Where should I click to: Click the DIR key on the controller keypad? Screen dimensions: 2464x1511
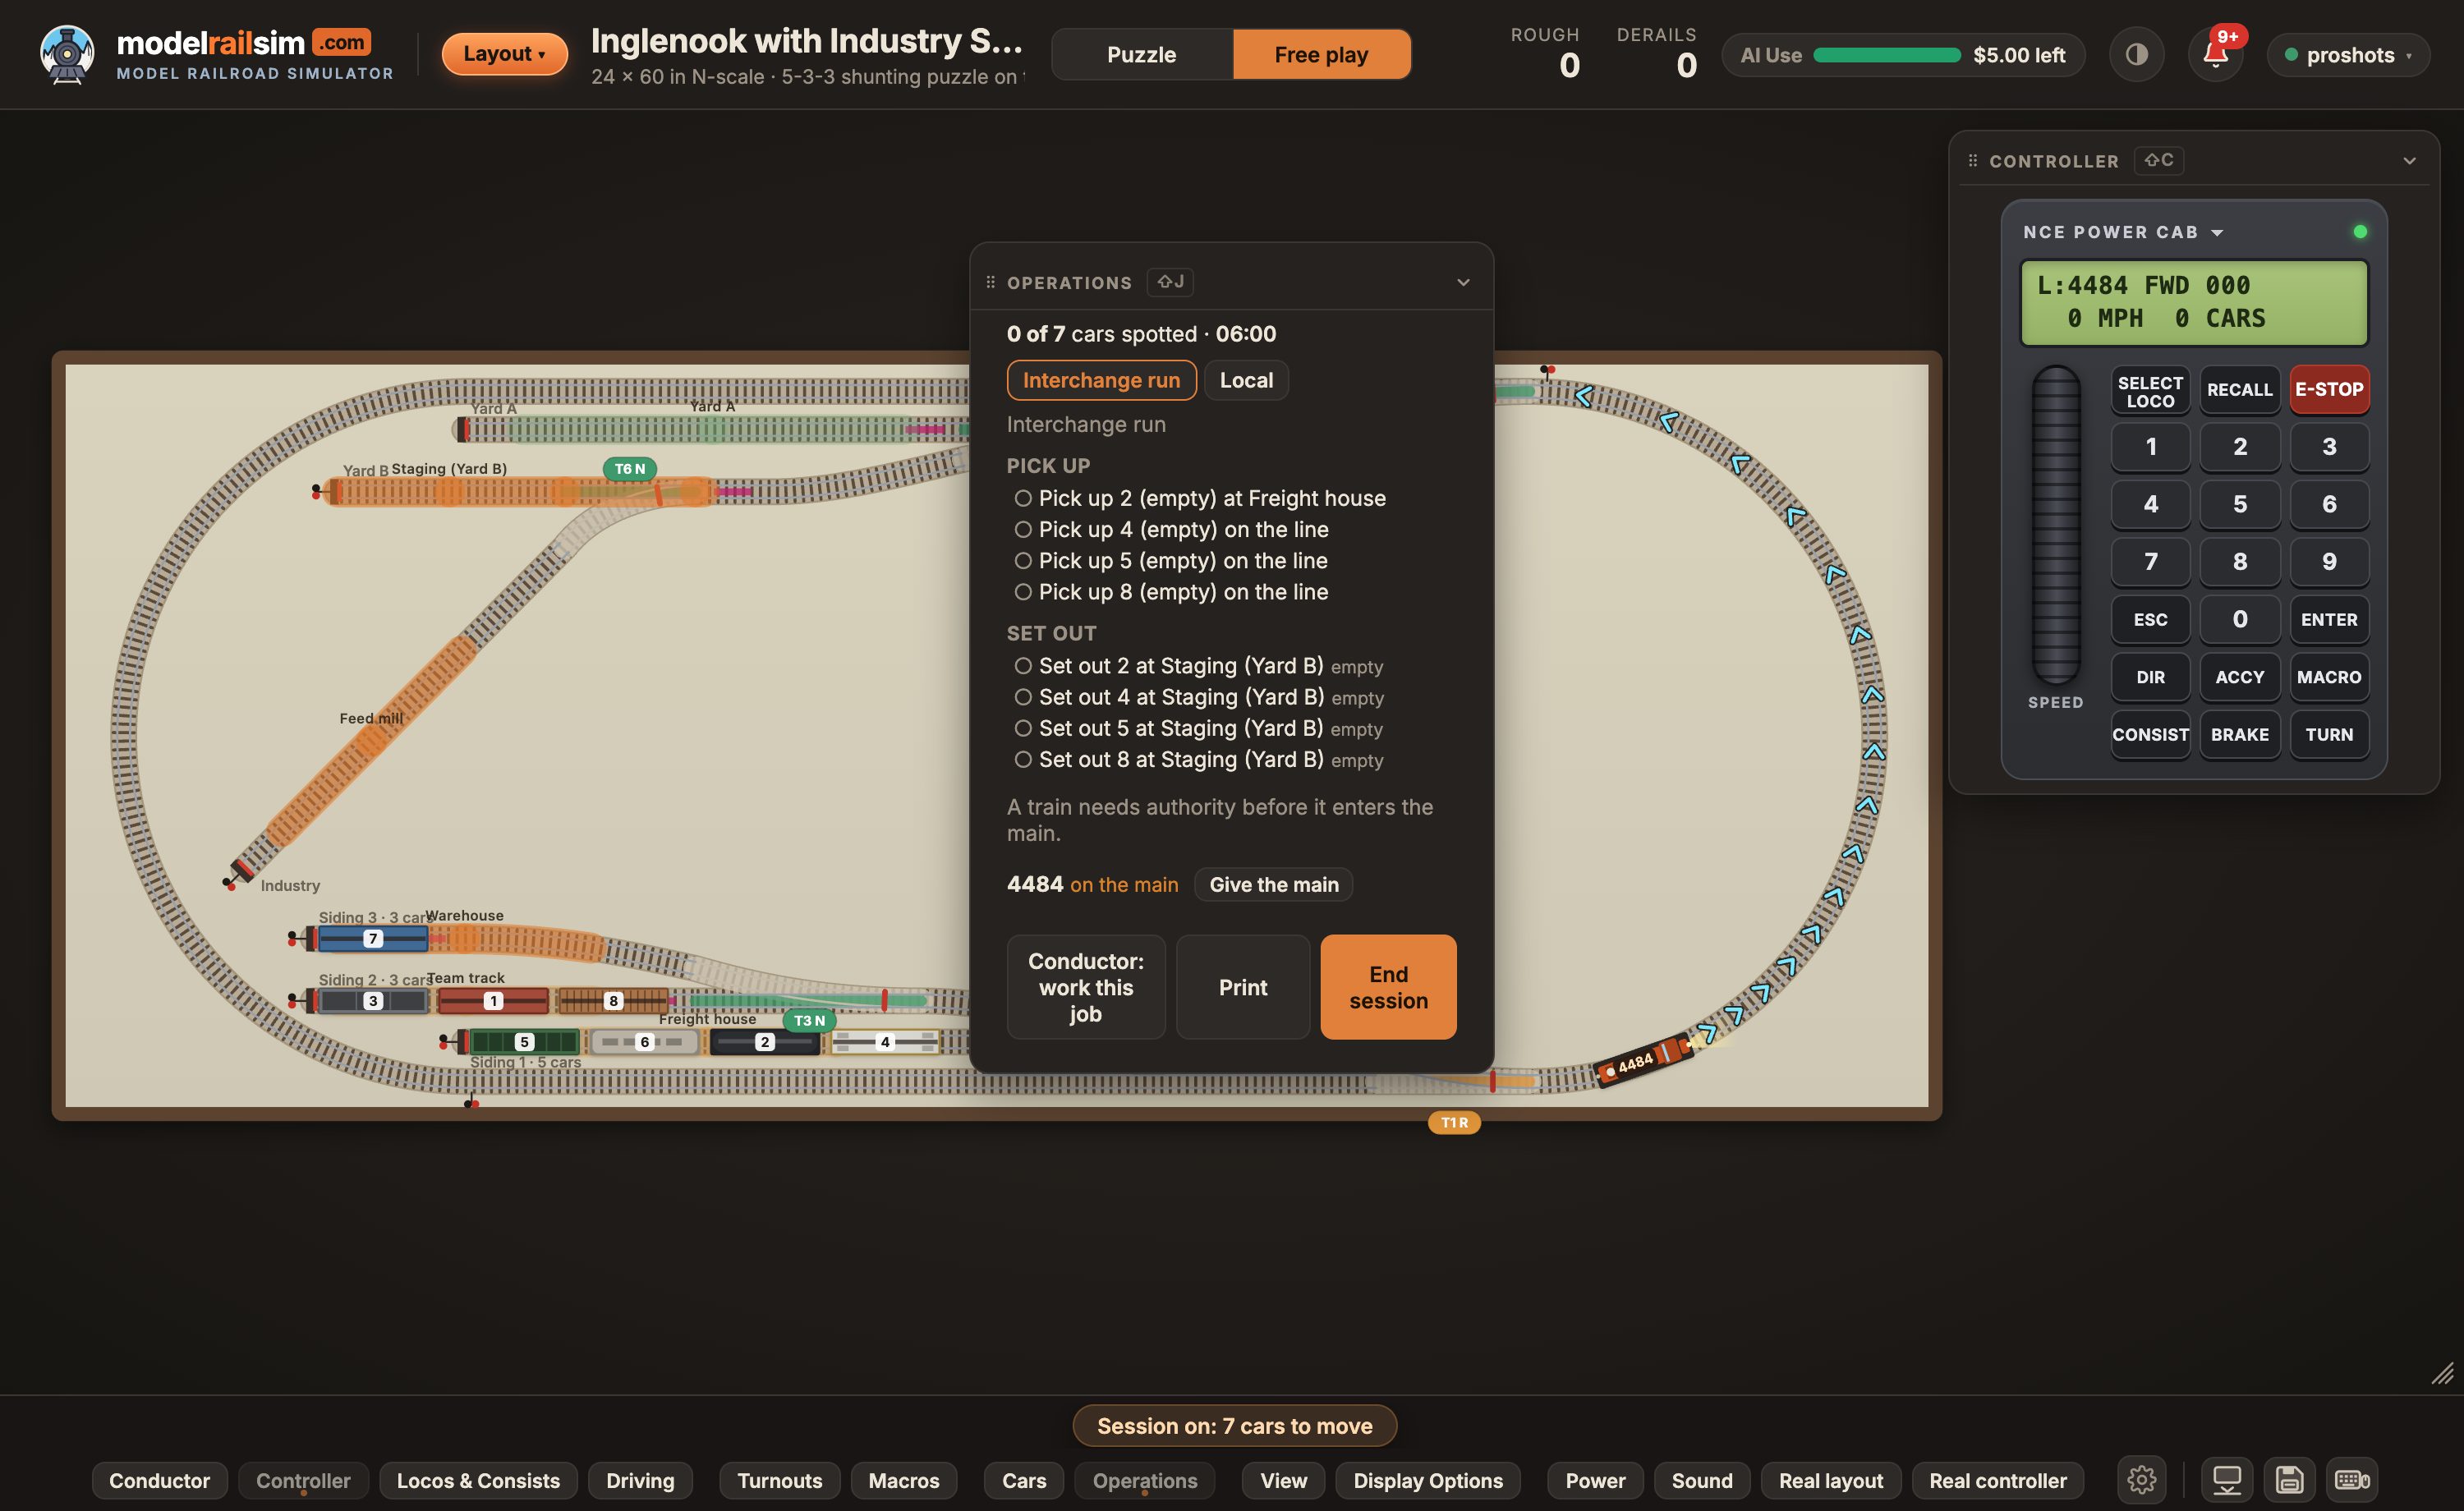(x=2150, y=677)
